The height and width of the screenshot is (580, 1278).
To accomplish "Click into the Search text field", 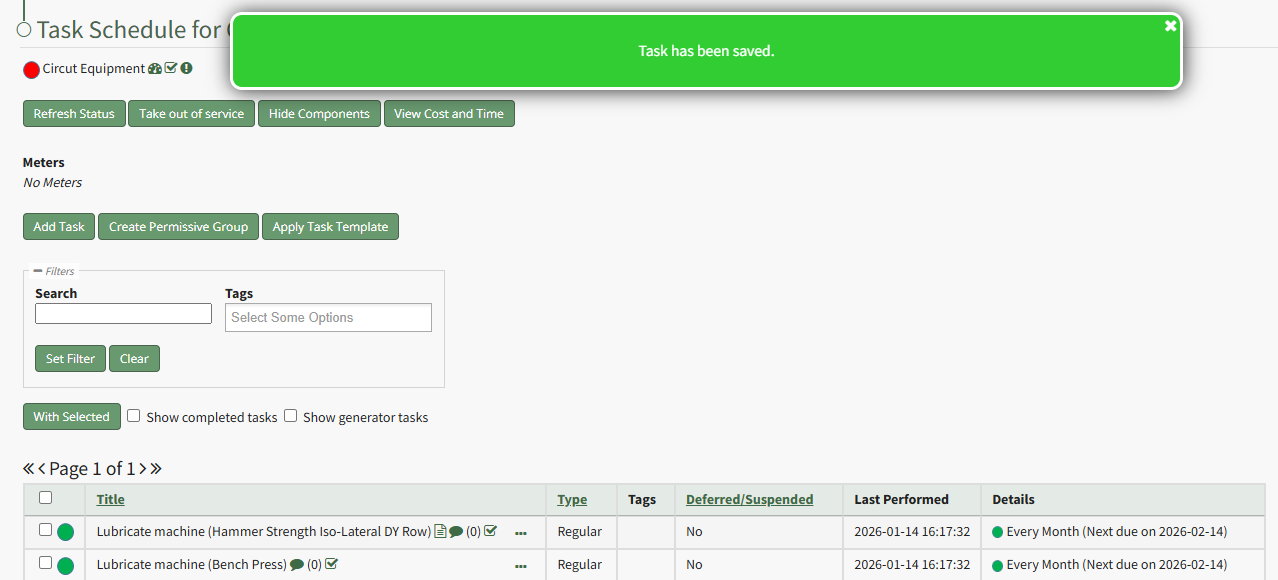I will (x=123, y=314).
